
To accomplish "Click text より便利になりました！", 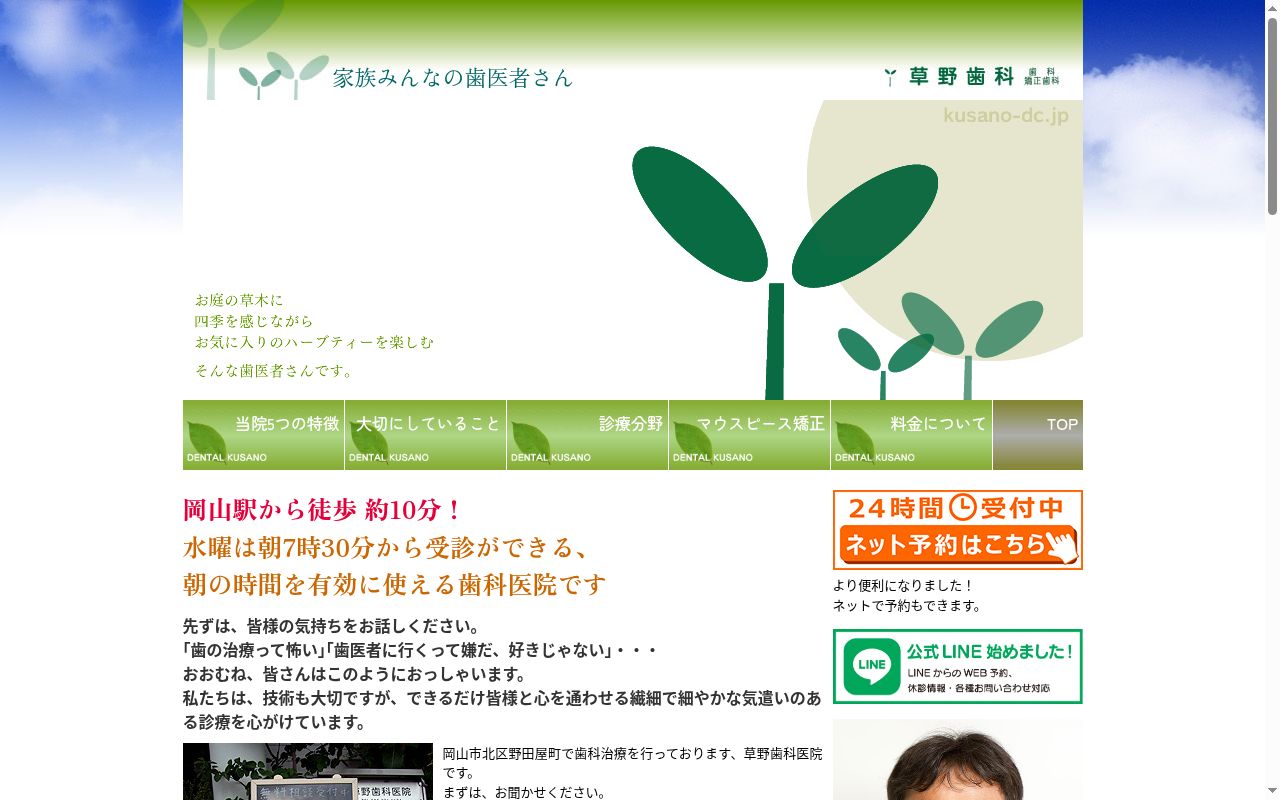I will (x=903, y=586).
